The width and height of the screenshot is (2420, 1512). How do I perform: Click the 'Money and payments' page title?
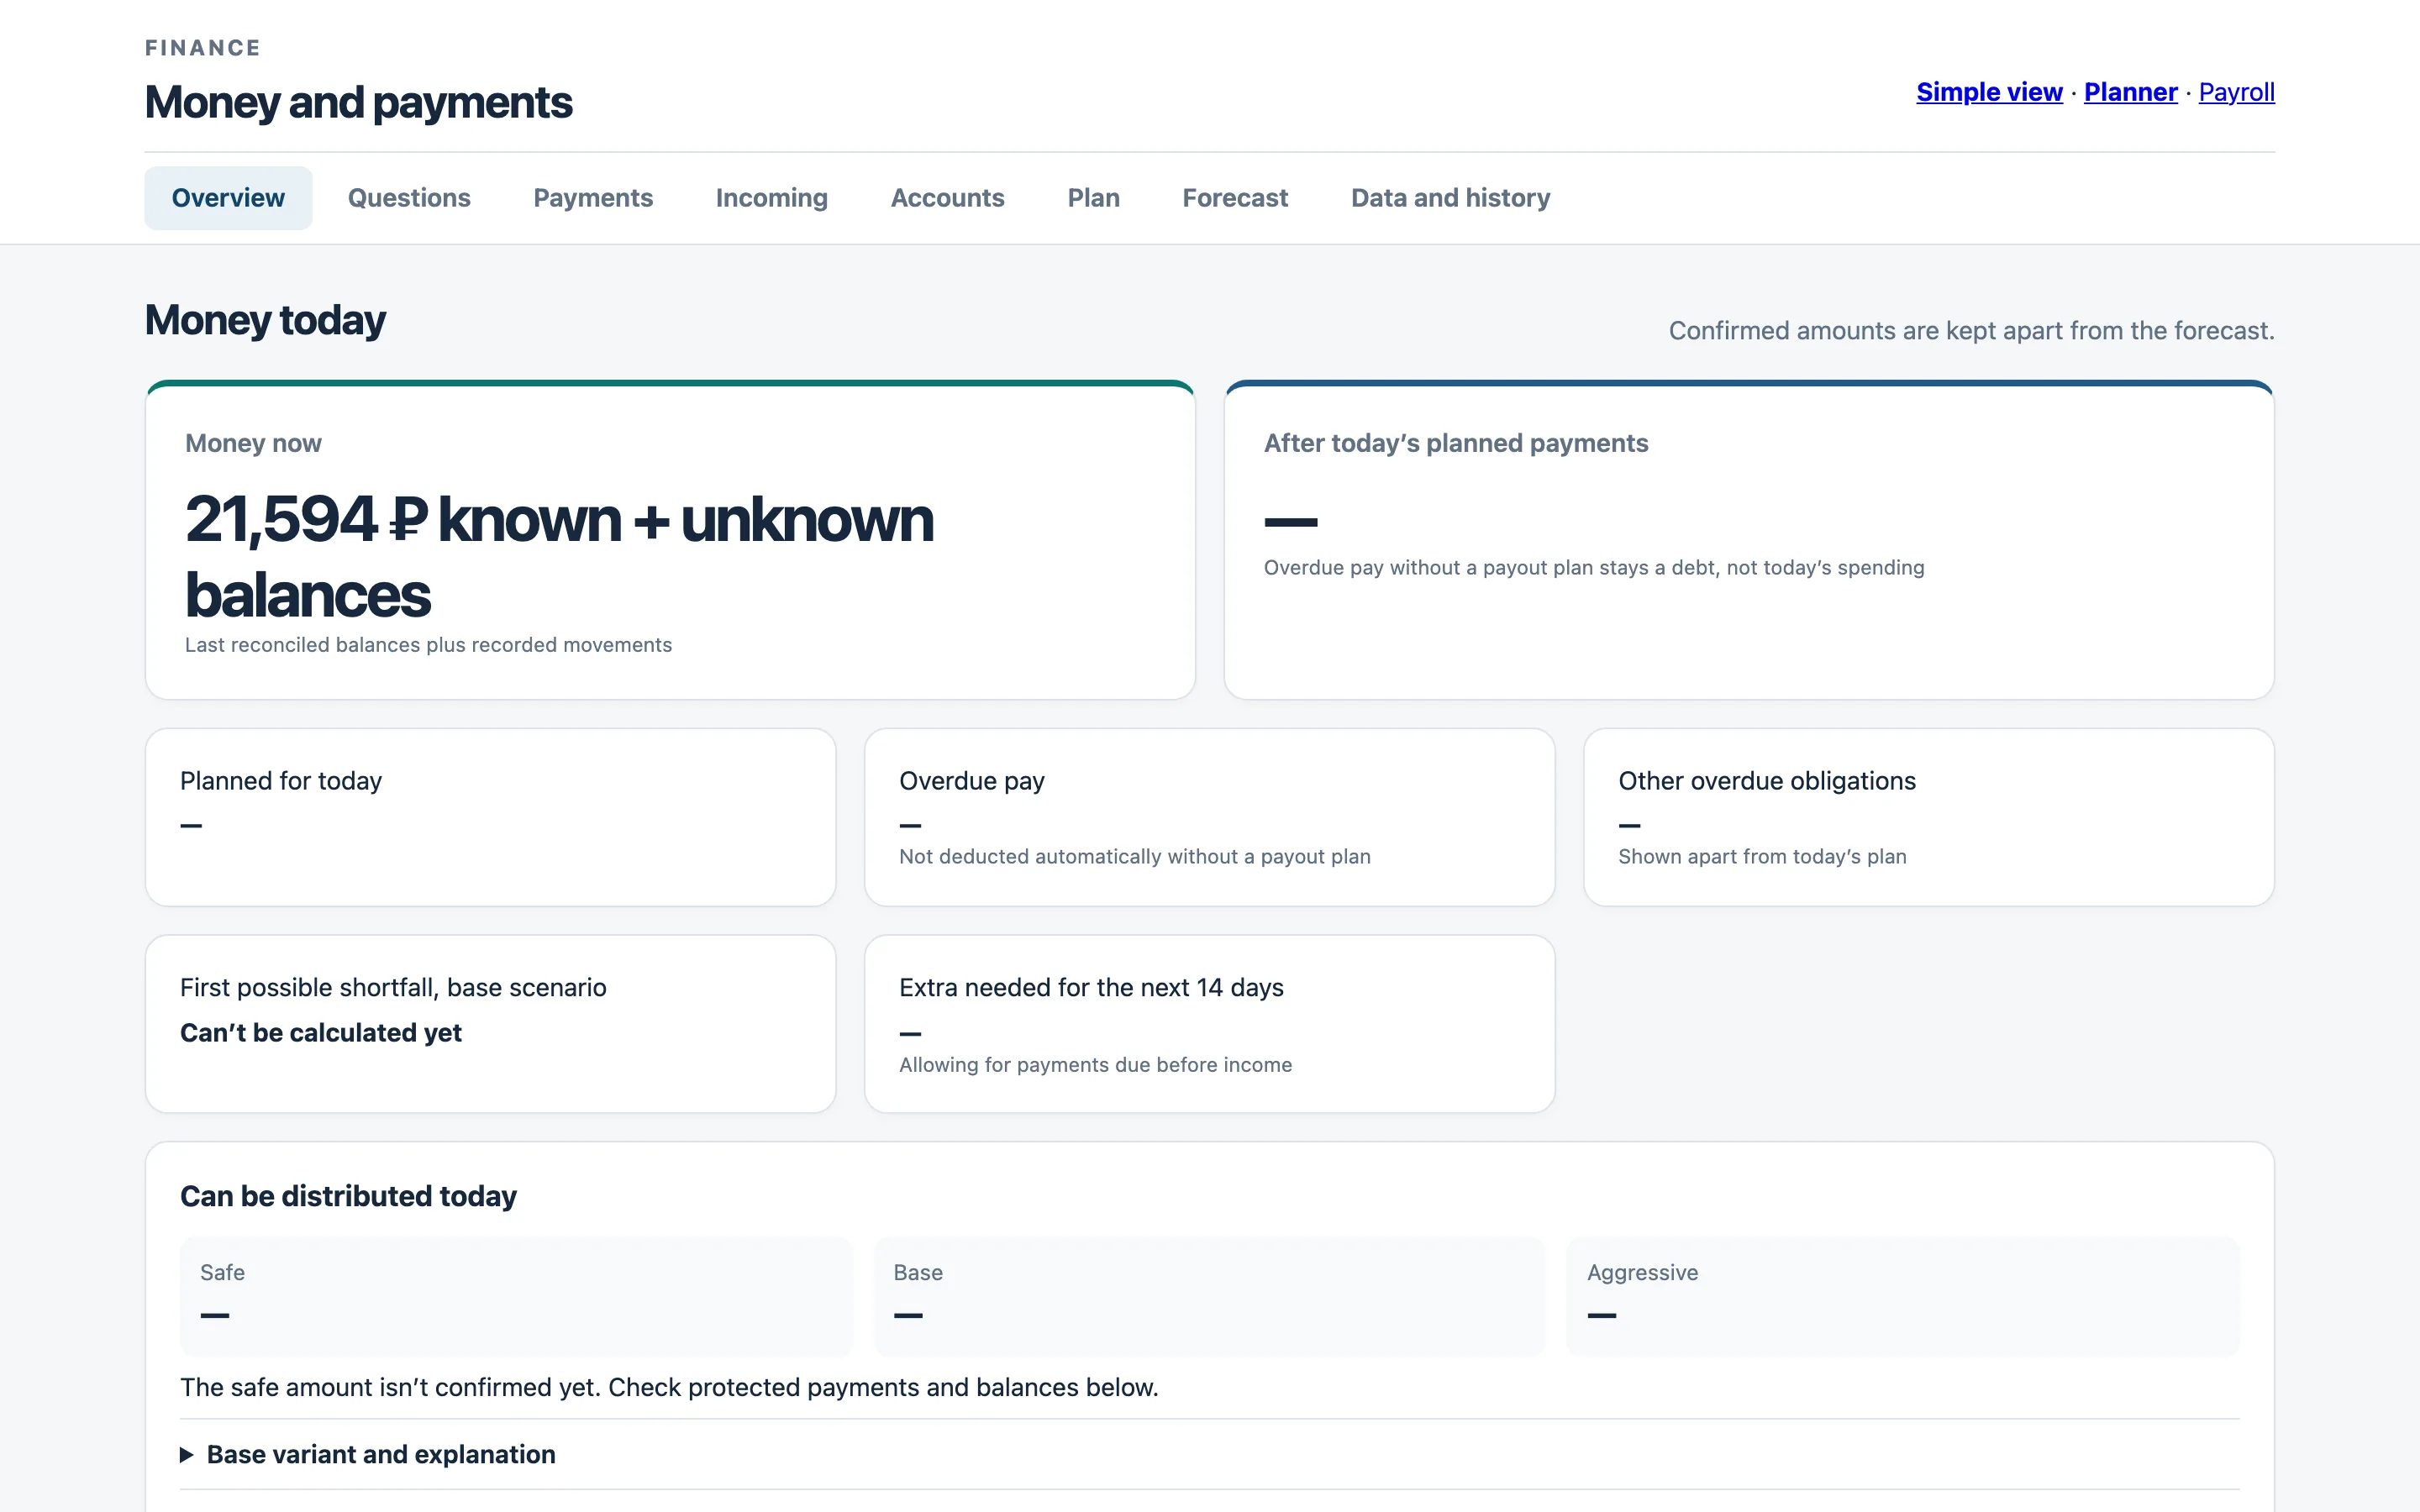tap(358, 102)
